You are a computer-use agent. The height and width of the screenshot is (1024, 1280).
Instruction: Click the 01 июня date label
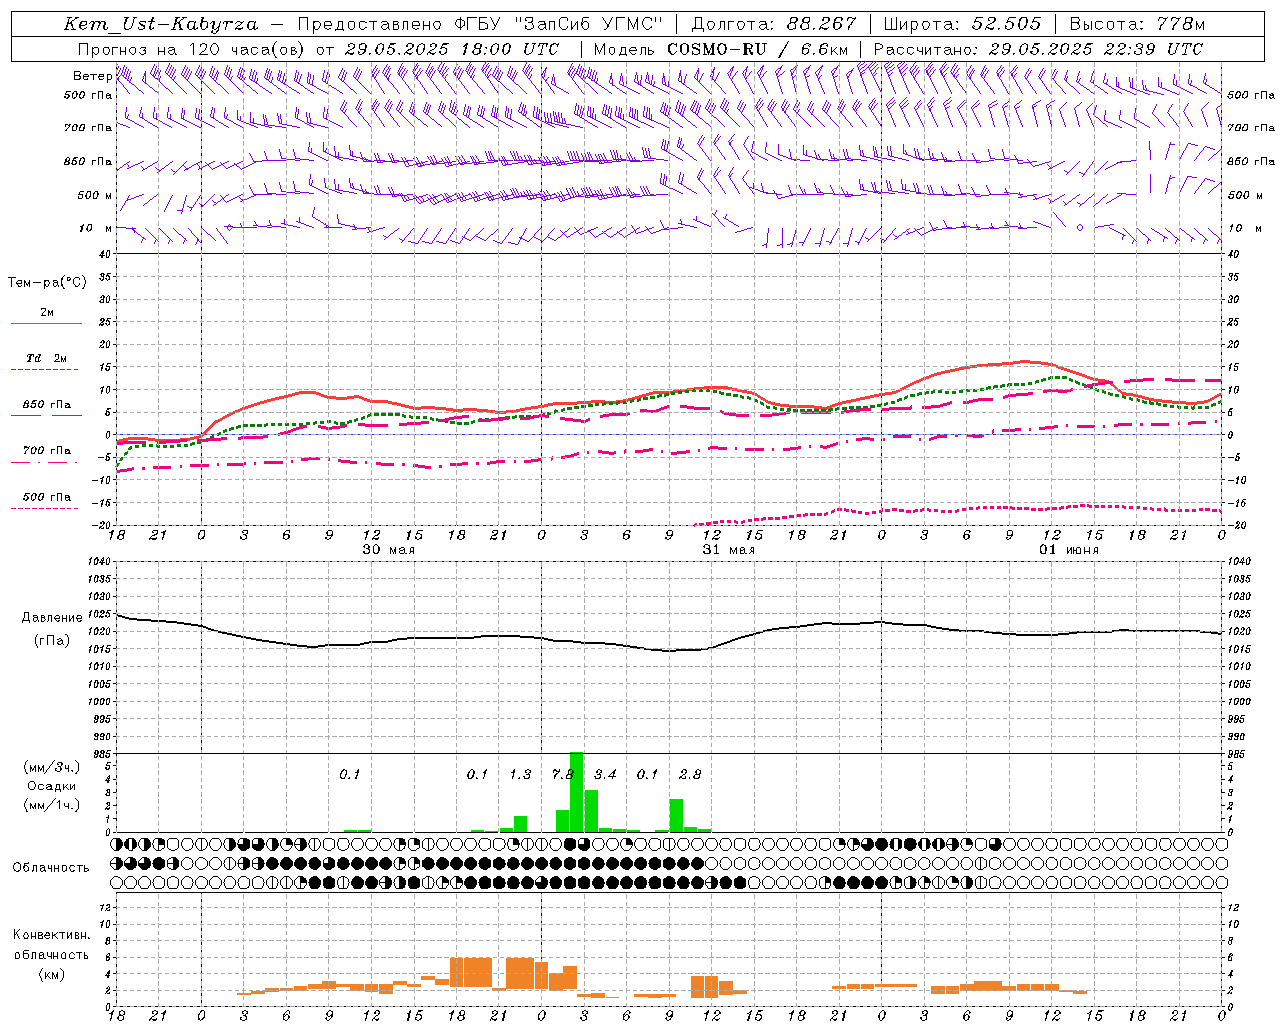(x=1069, y=550)
